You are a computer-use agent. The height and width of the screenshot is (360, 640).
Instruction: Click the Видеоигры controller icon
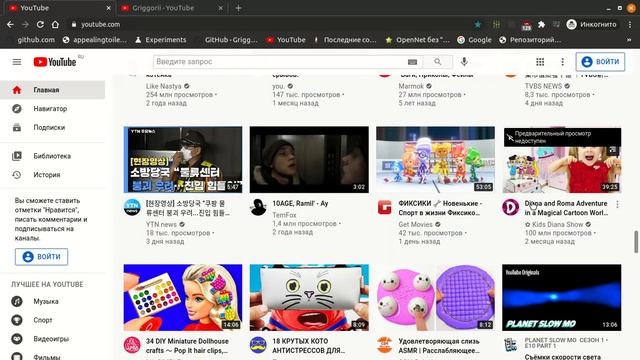[17, 339]
